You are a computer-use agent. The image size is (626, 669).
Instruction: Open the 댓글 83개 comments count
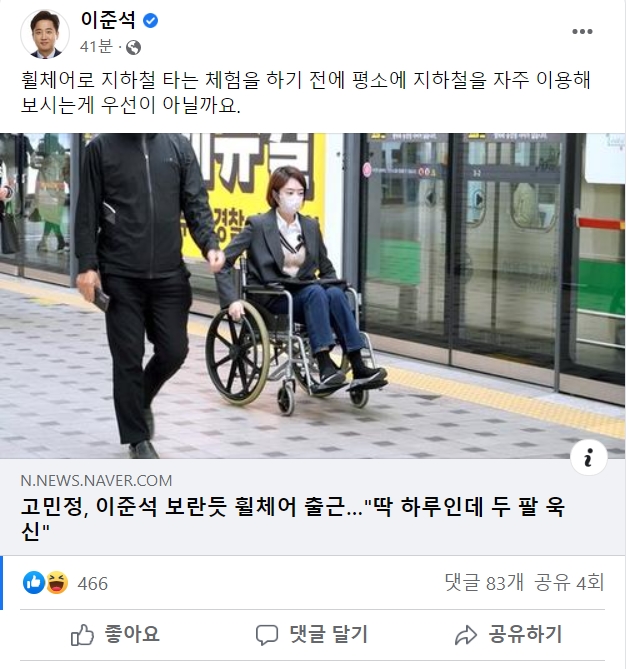coord(484,582)
